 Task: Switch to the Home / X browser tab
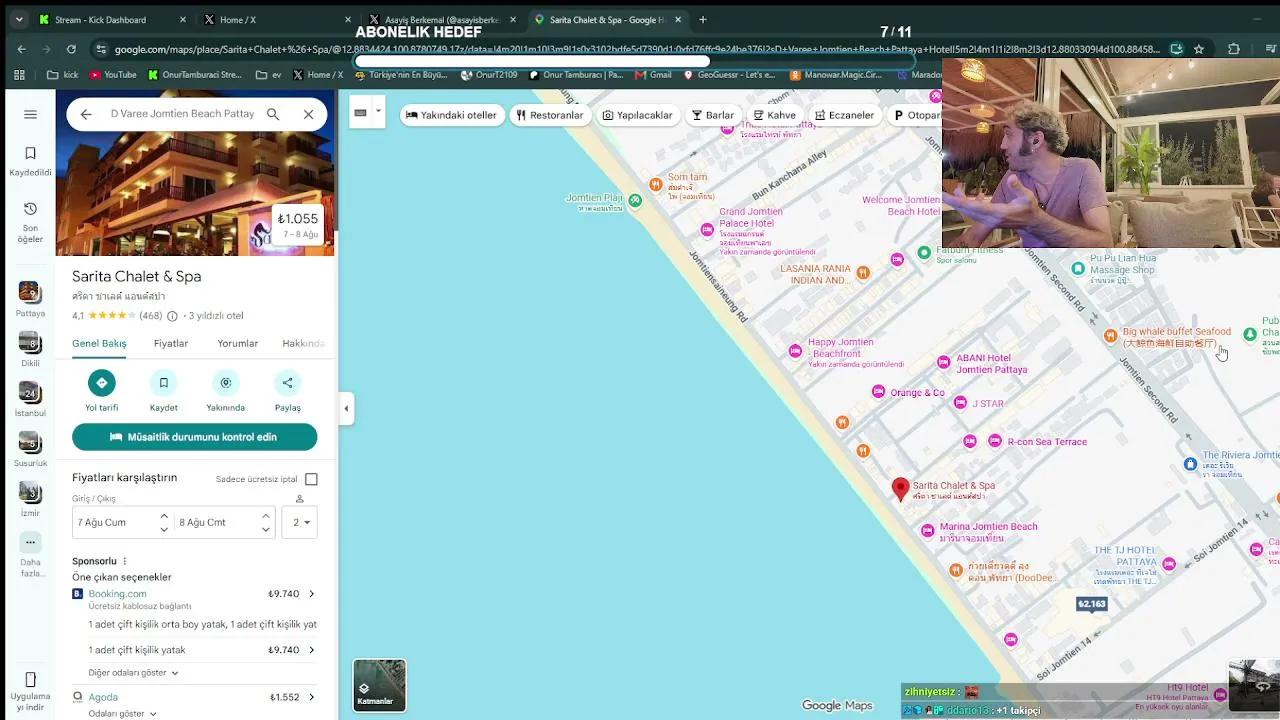pos(278,20)
